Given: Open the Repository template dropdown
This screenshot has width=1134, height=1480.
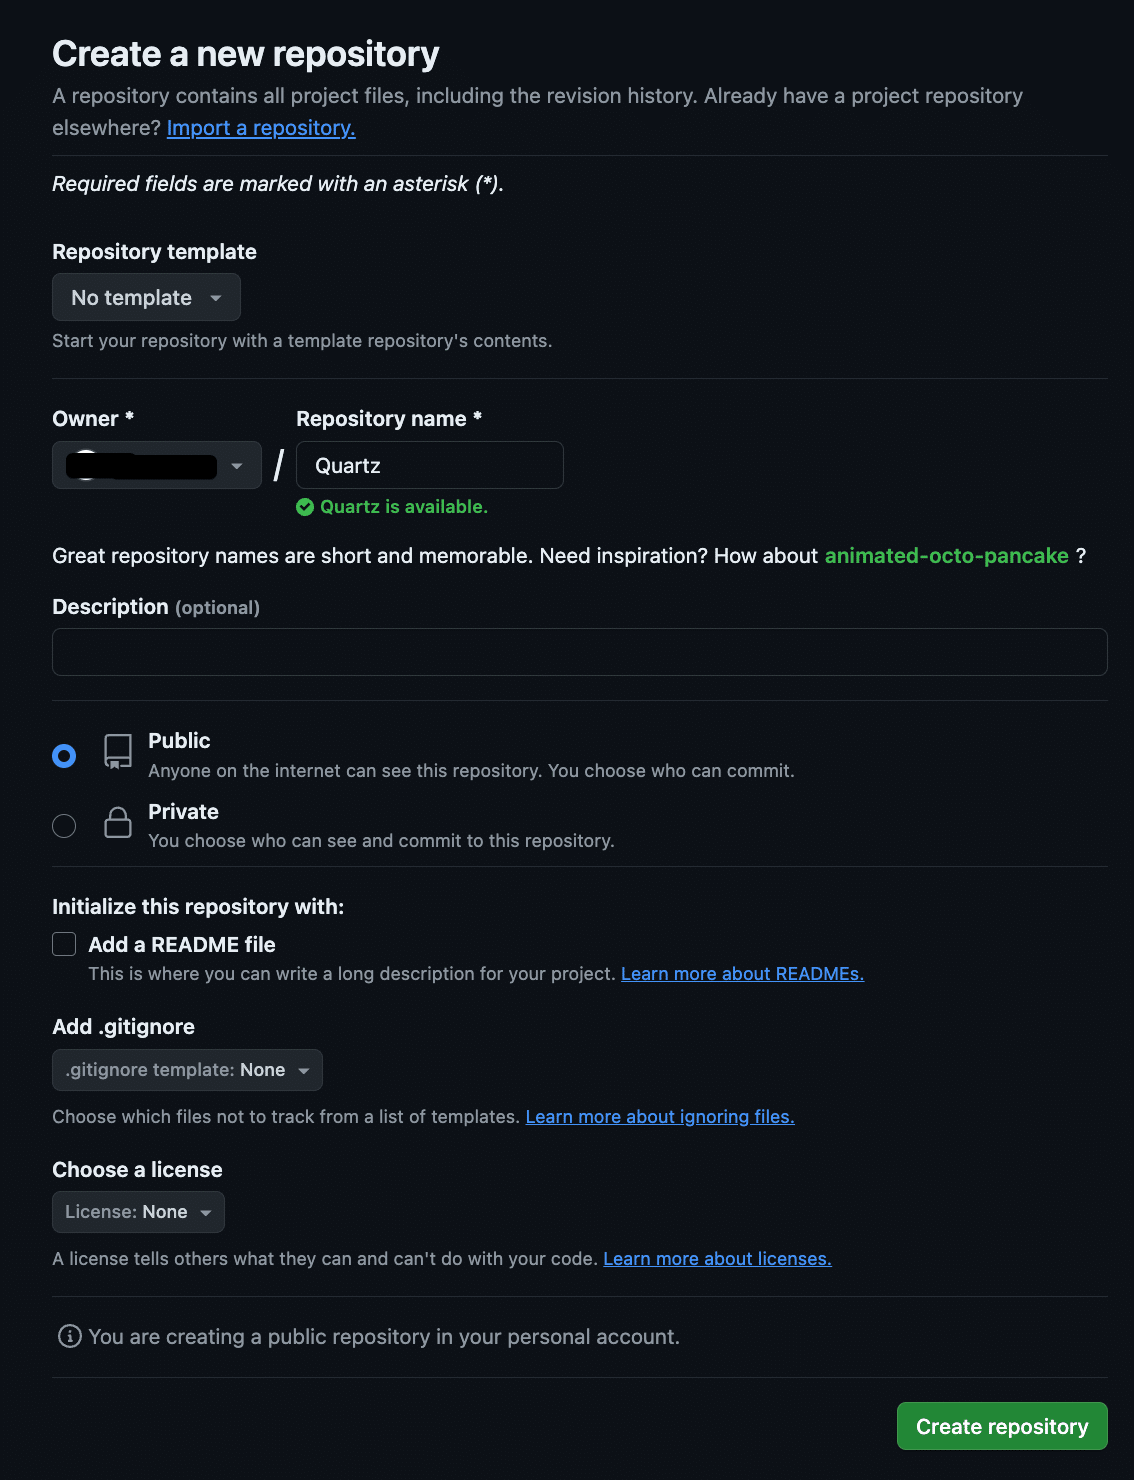Looking at the screenshot, I should point(146,297).
